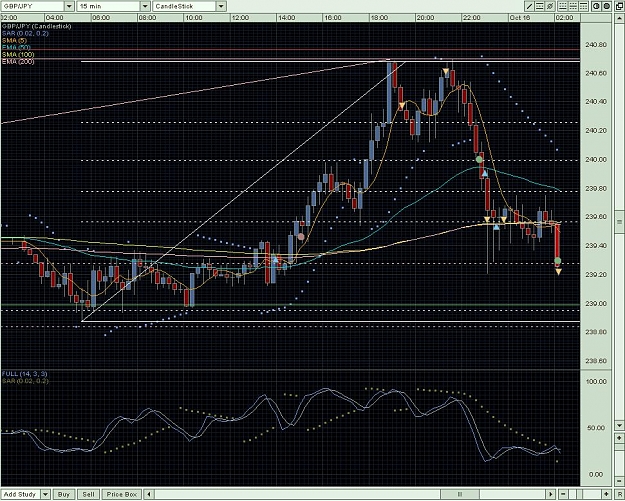Click the horizontal scrollbar thumb
Viewport: 625px width, 501px height.
point(460,494)
